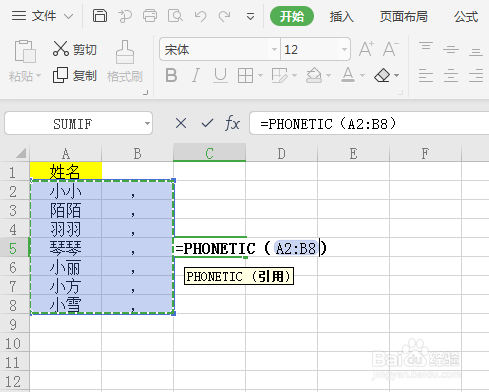Open the name box dropdown showing SUMIF
The height and width of the screenshot is (392, 489).
(147, 124)
